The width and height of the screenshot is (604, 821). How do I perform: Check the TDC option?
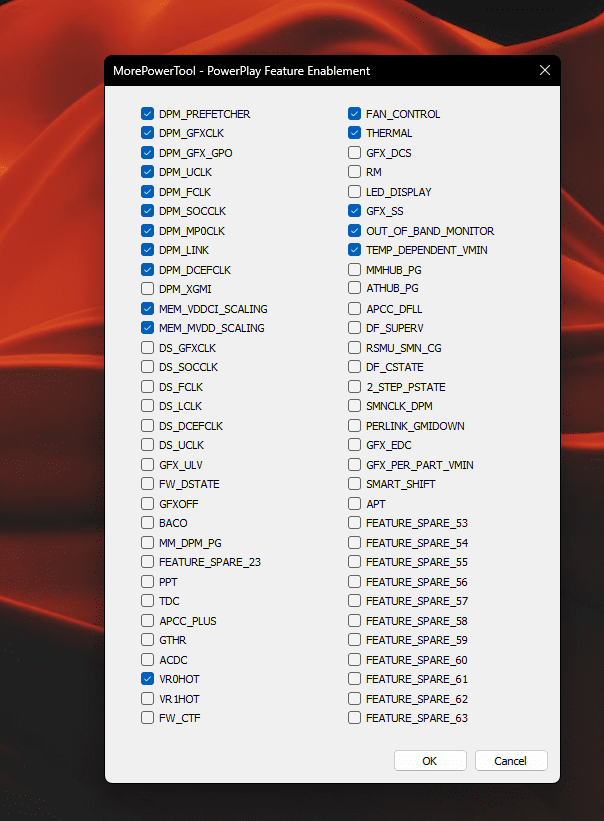coord(147,601)
